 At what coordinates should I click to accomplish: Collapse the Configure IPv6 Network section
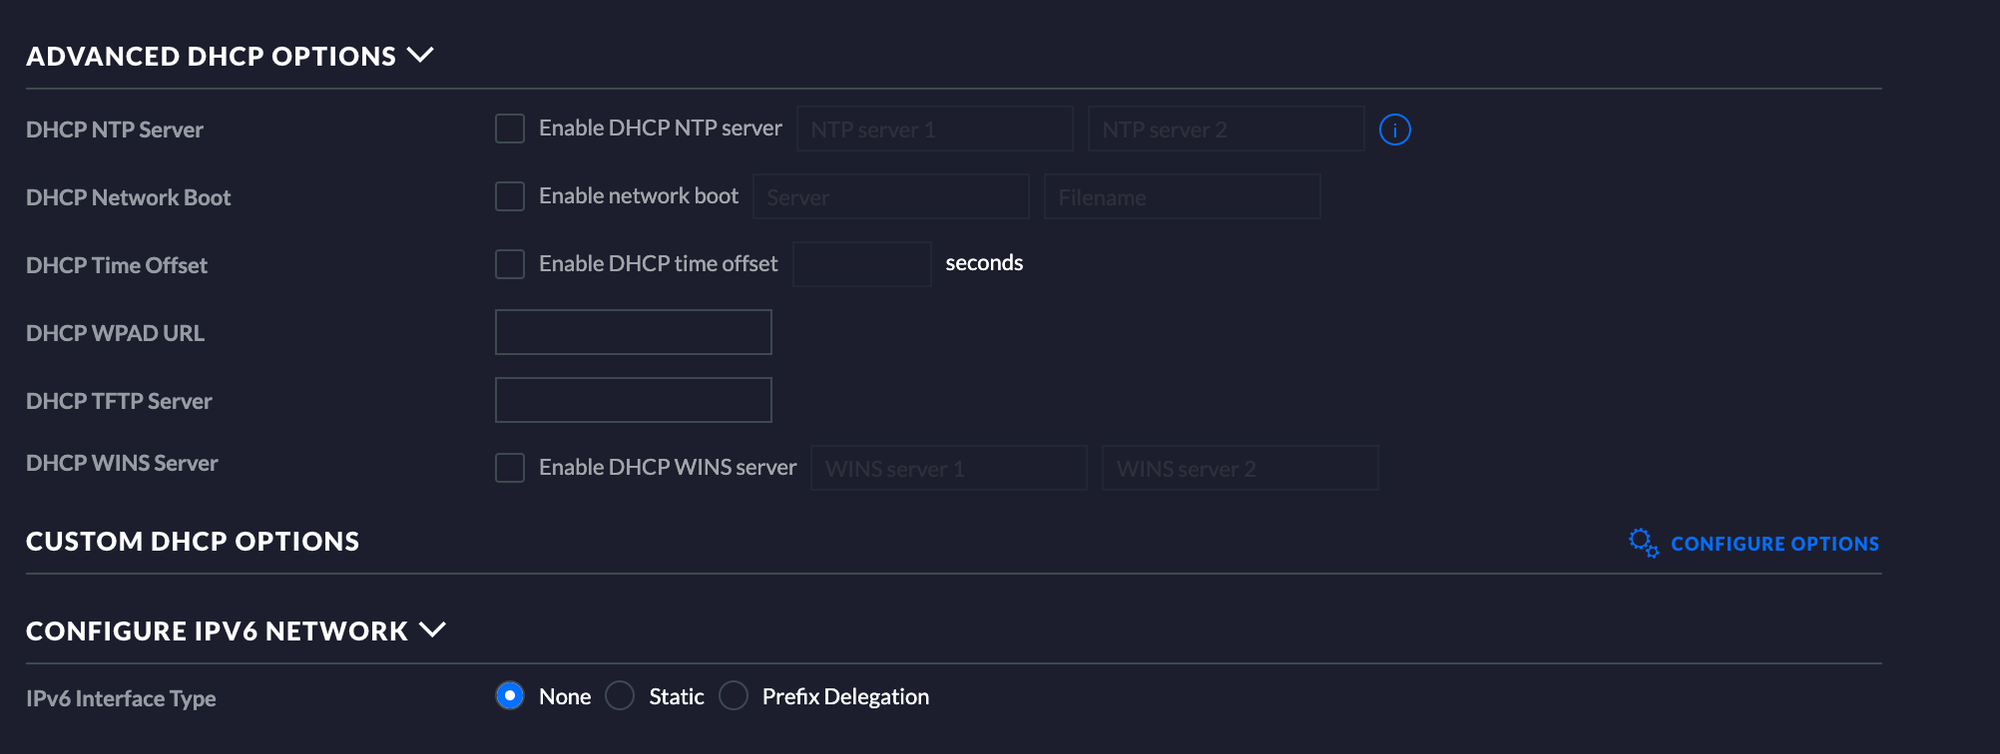click(432, 631)
